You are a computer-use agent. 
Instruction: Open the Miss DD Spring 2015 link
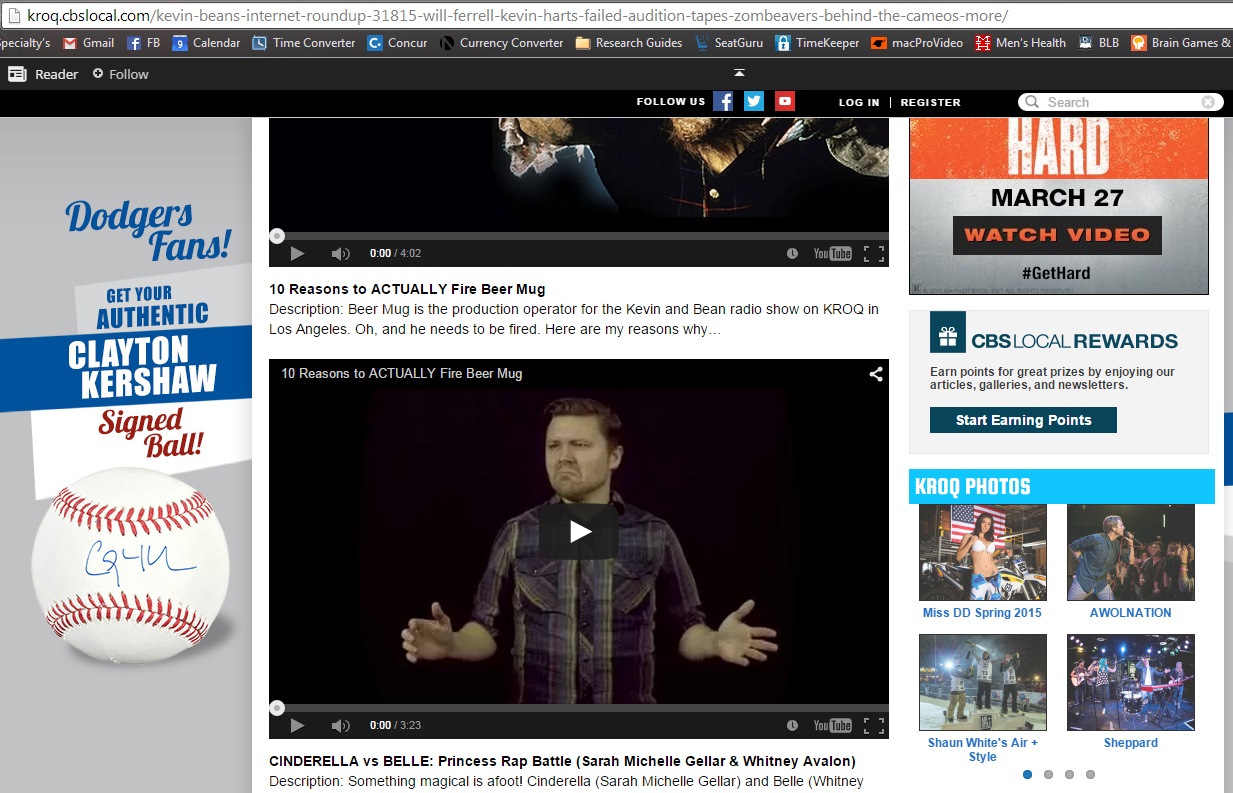click(x=982, y=613)
